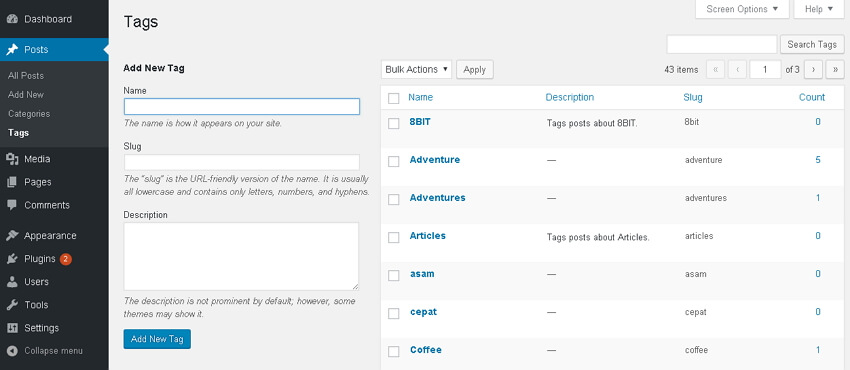Viewport: 850px width, 370px height.
Task: Open the Dashboard menu
Action: pos(48,20)
